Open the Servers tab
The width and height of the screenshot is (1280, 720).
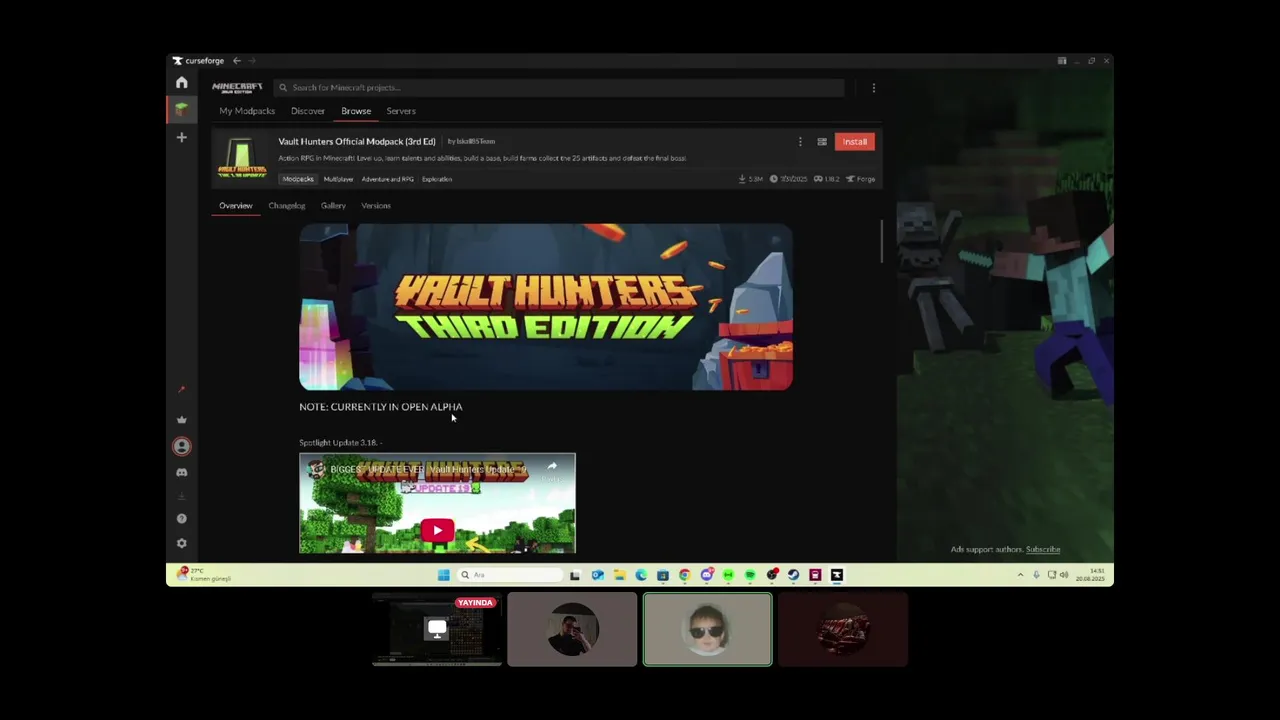tap(401, 111)
